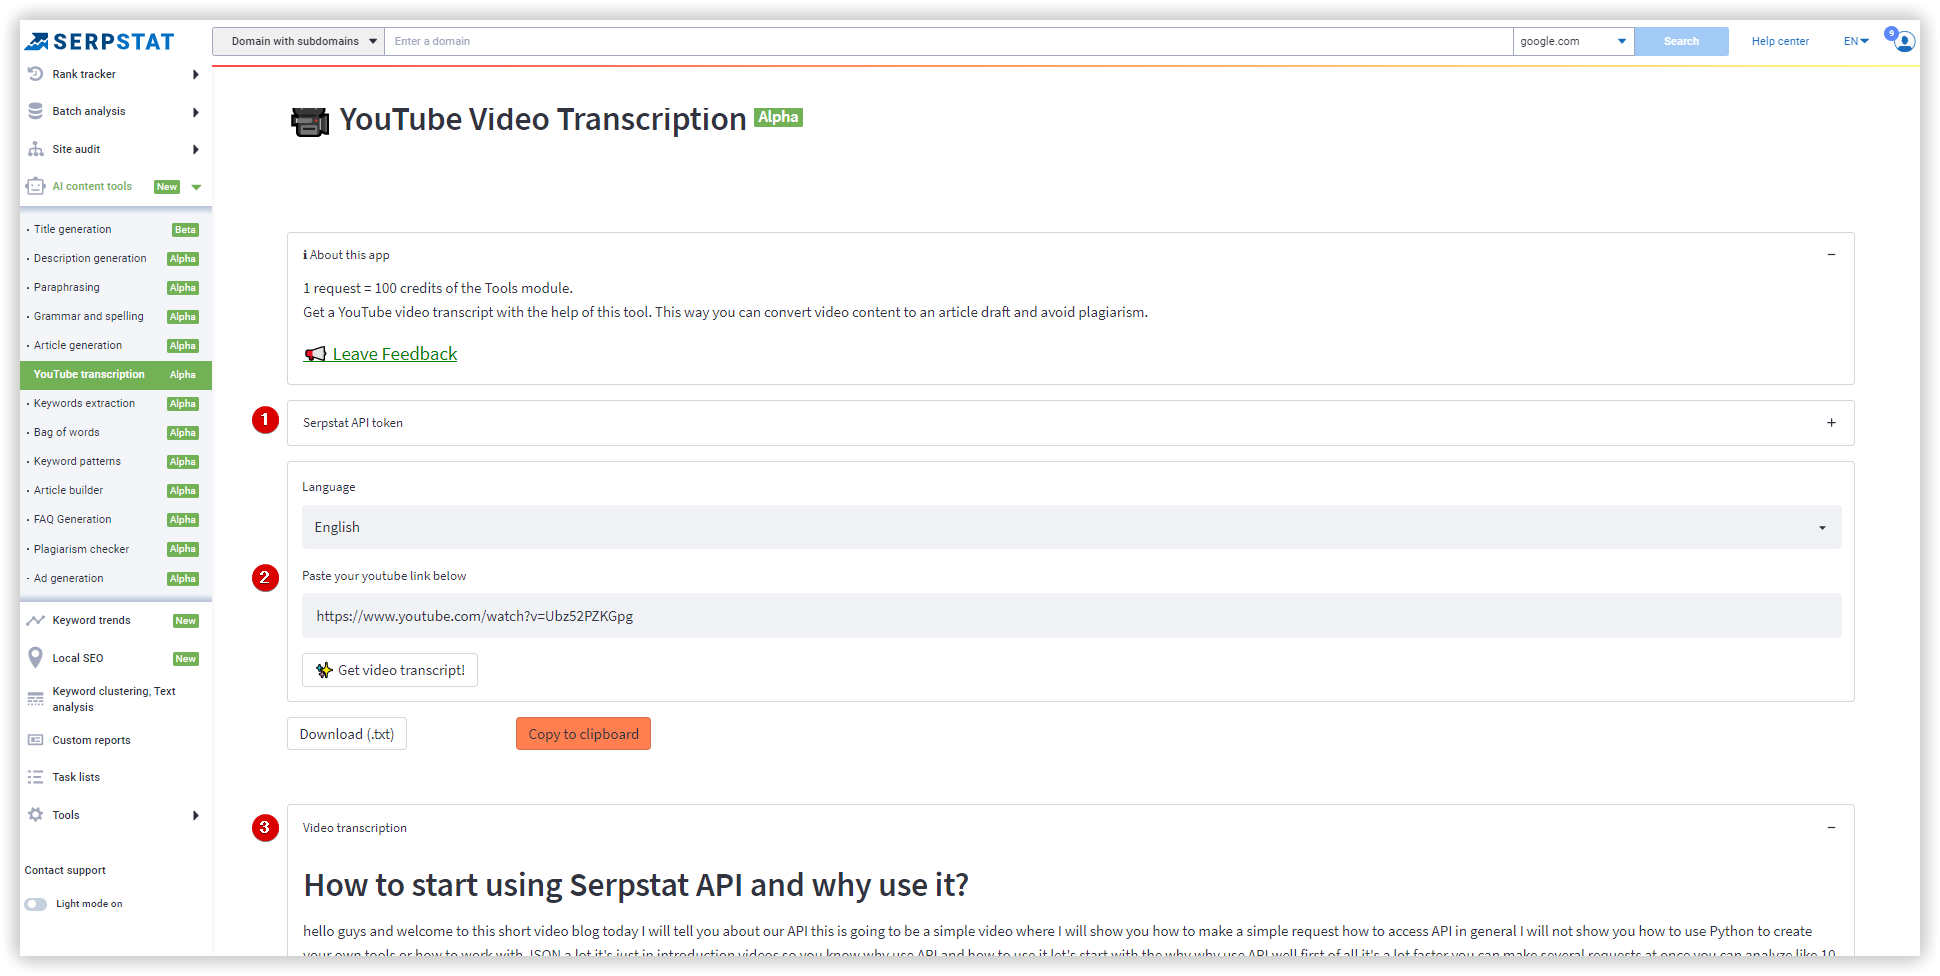
Task: Click the AI content tools robot icon
Action: coord(36,186)
